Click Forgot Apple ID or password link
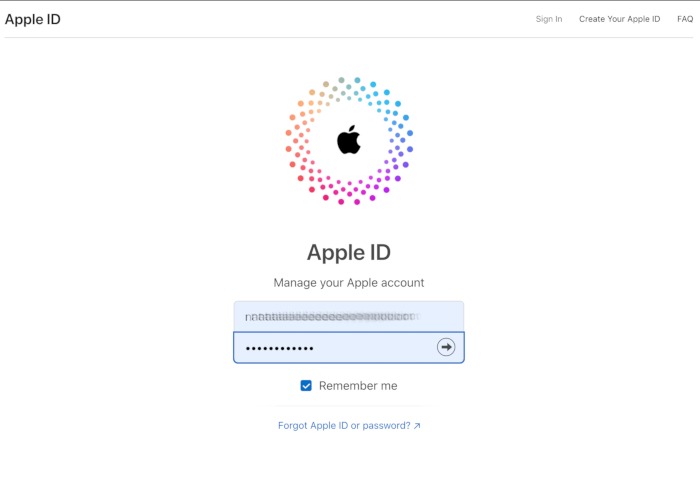Screen dimensions: 700x477 point(349,426)
